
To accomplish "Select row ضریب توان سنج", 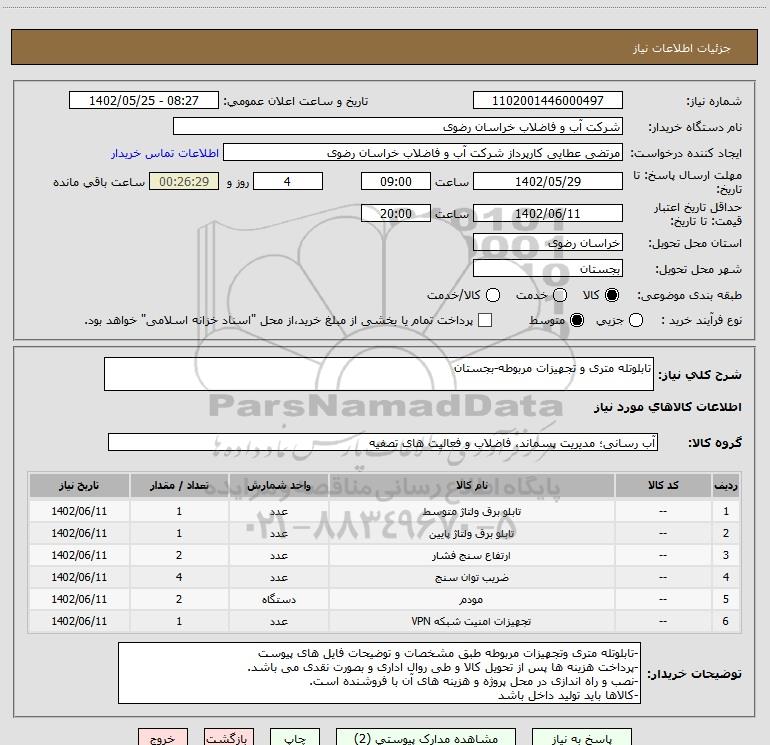I will (x=385, y=578).
